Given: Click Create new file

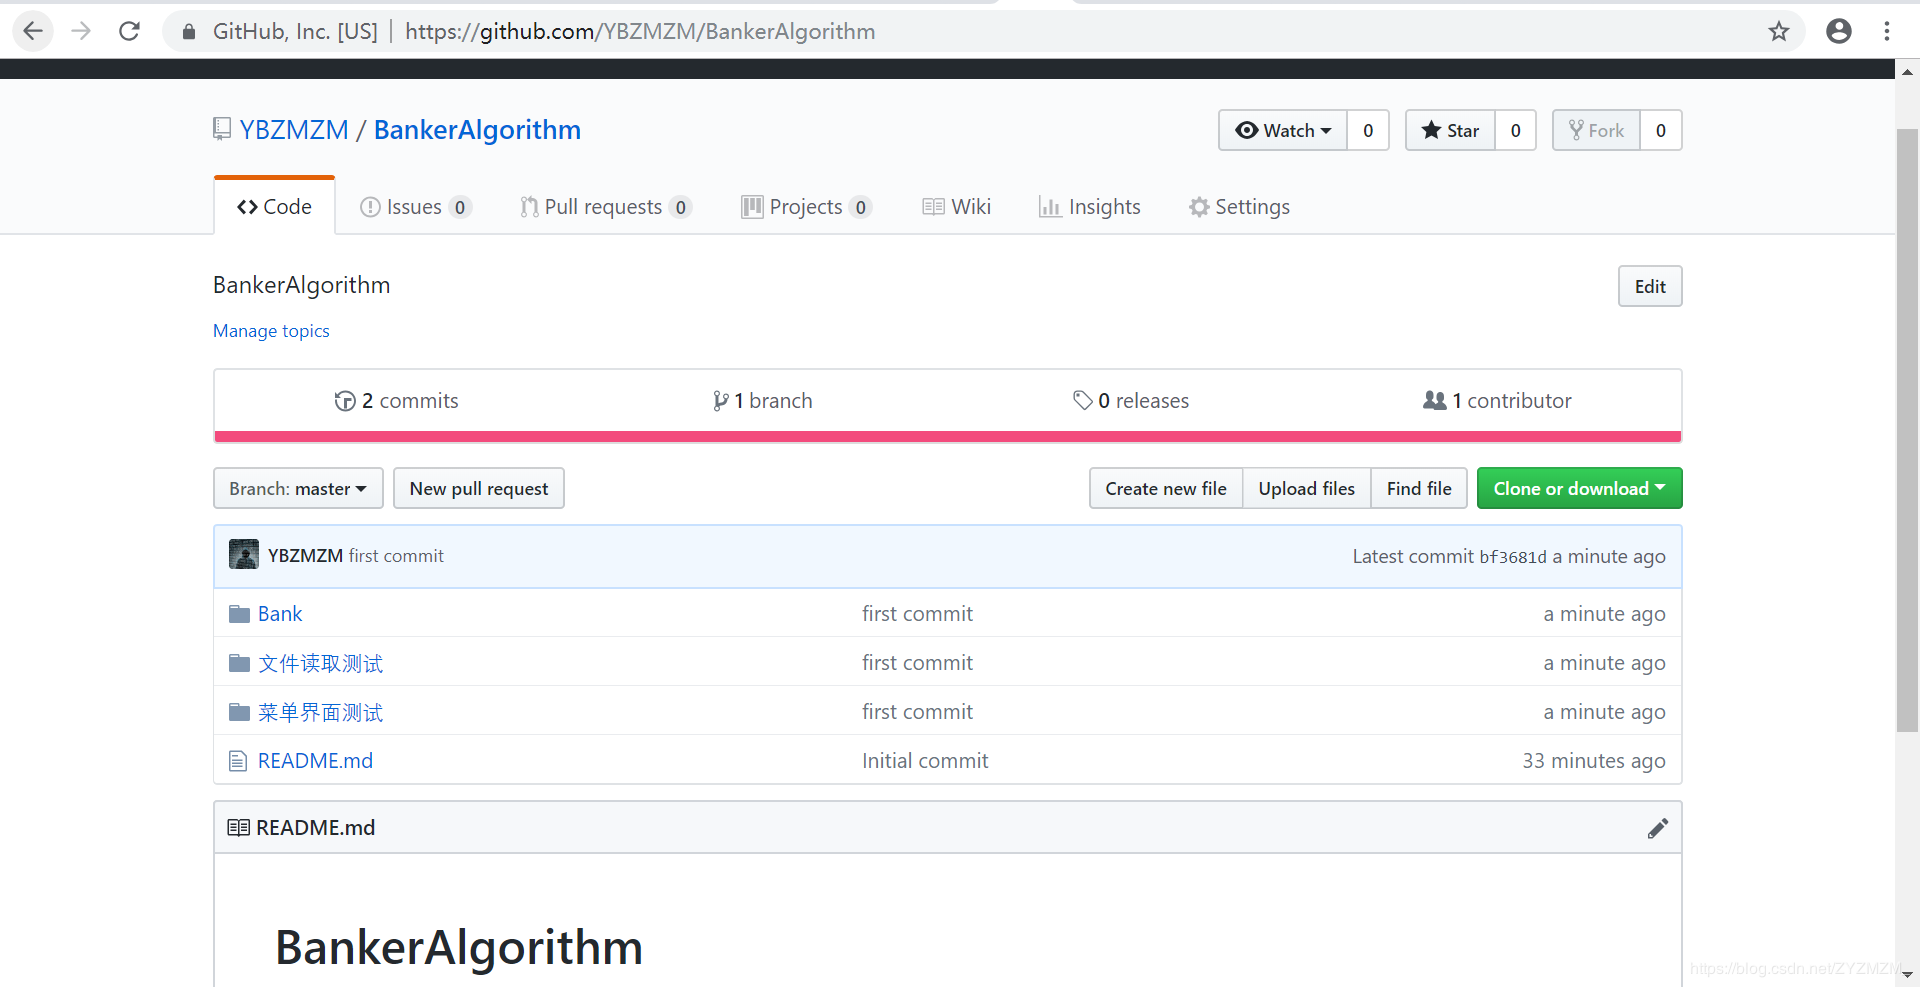Looking at the screenshot, I should pos(1166,488).
